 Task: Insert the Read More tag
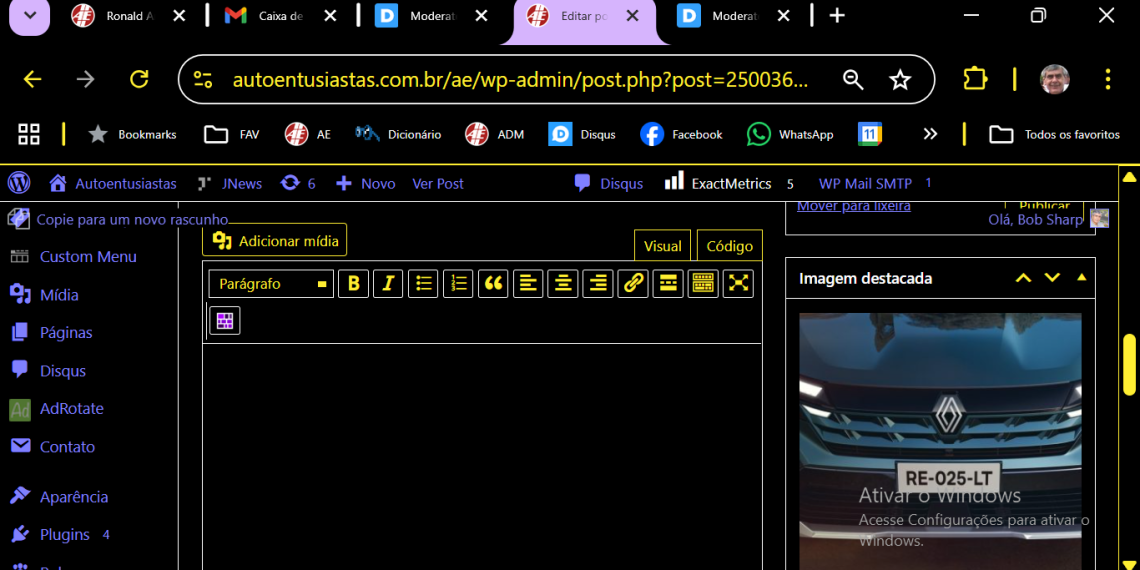click(x=668, y=284)
